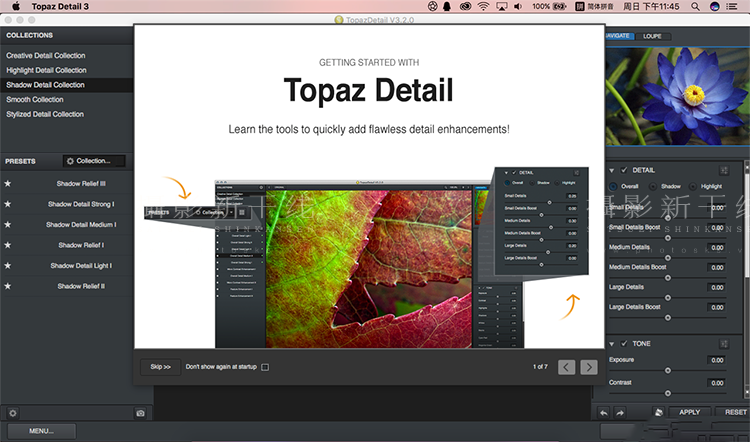750x442 pixels.
Task: Click the Medium Details slider handle
Action: click(668, 258)
